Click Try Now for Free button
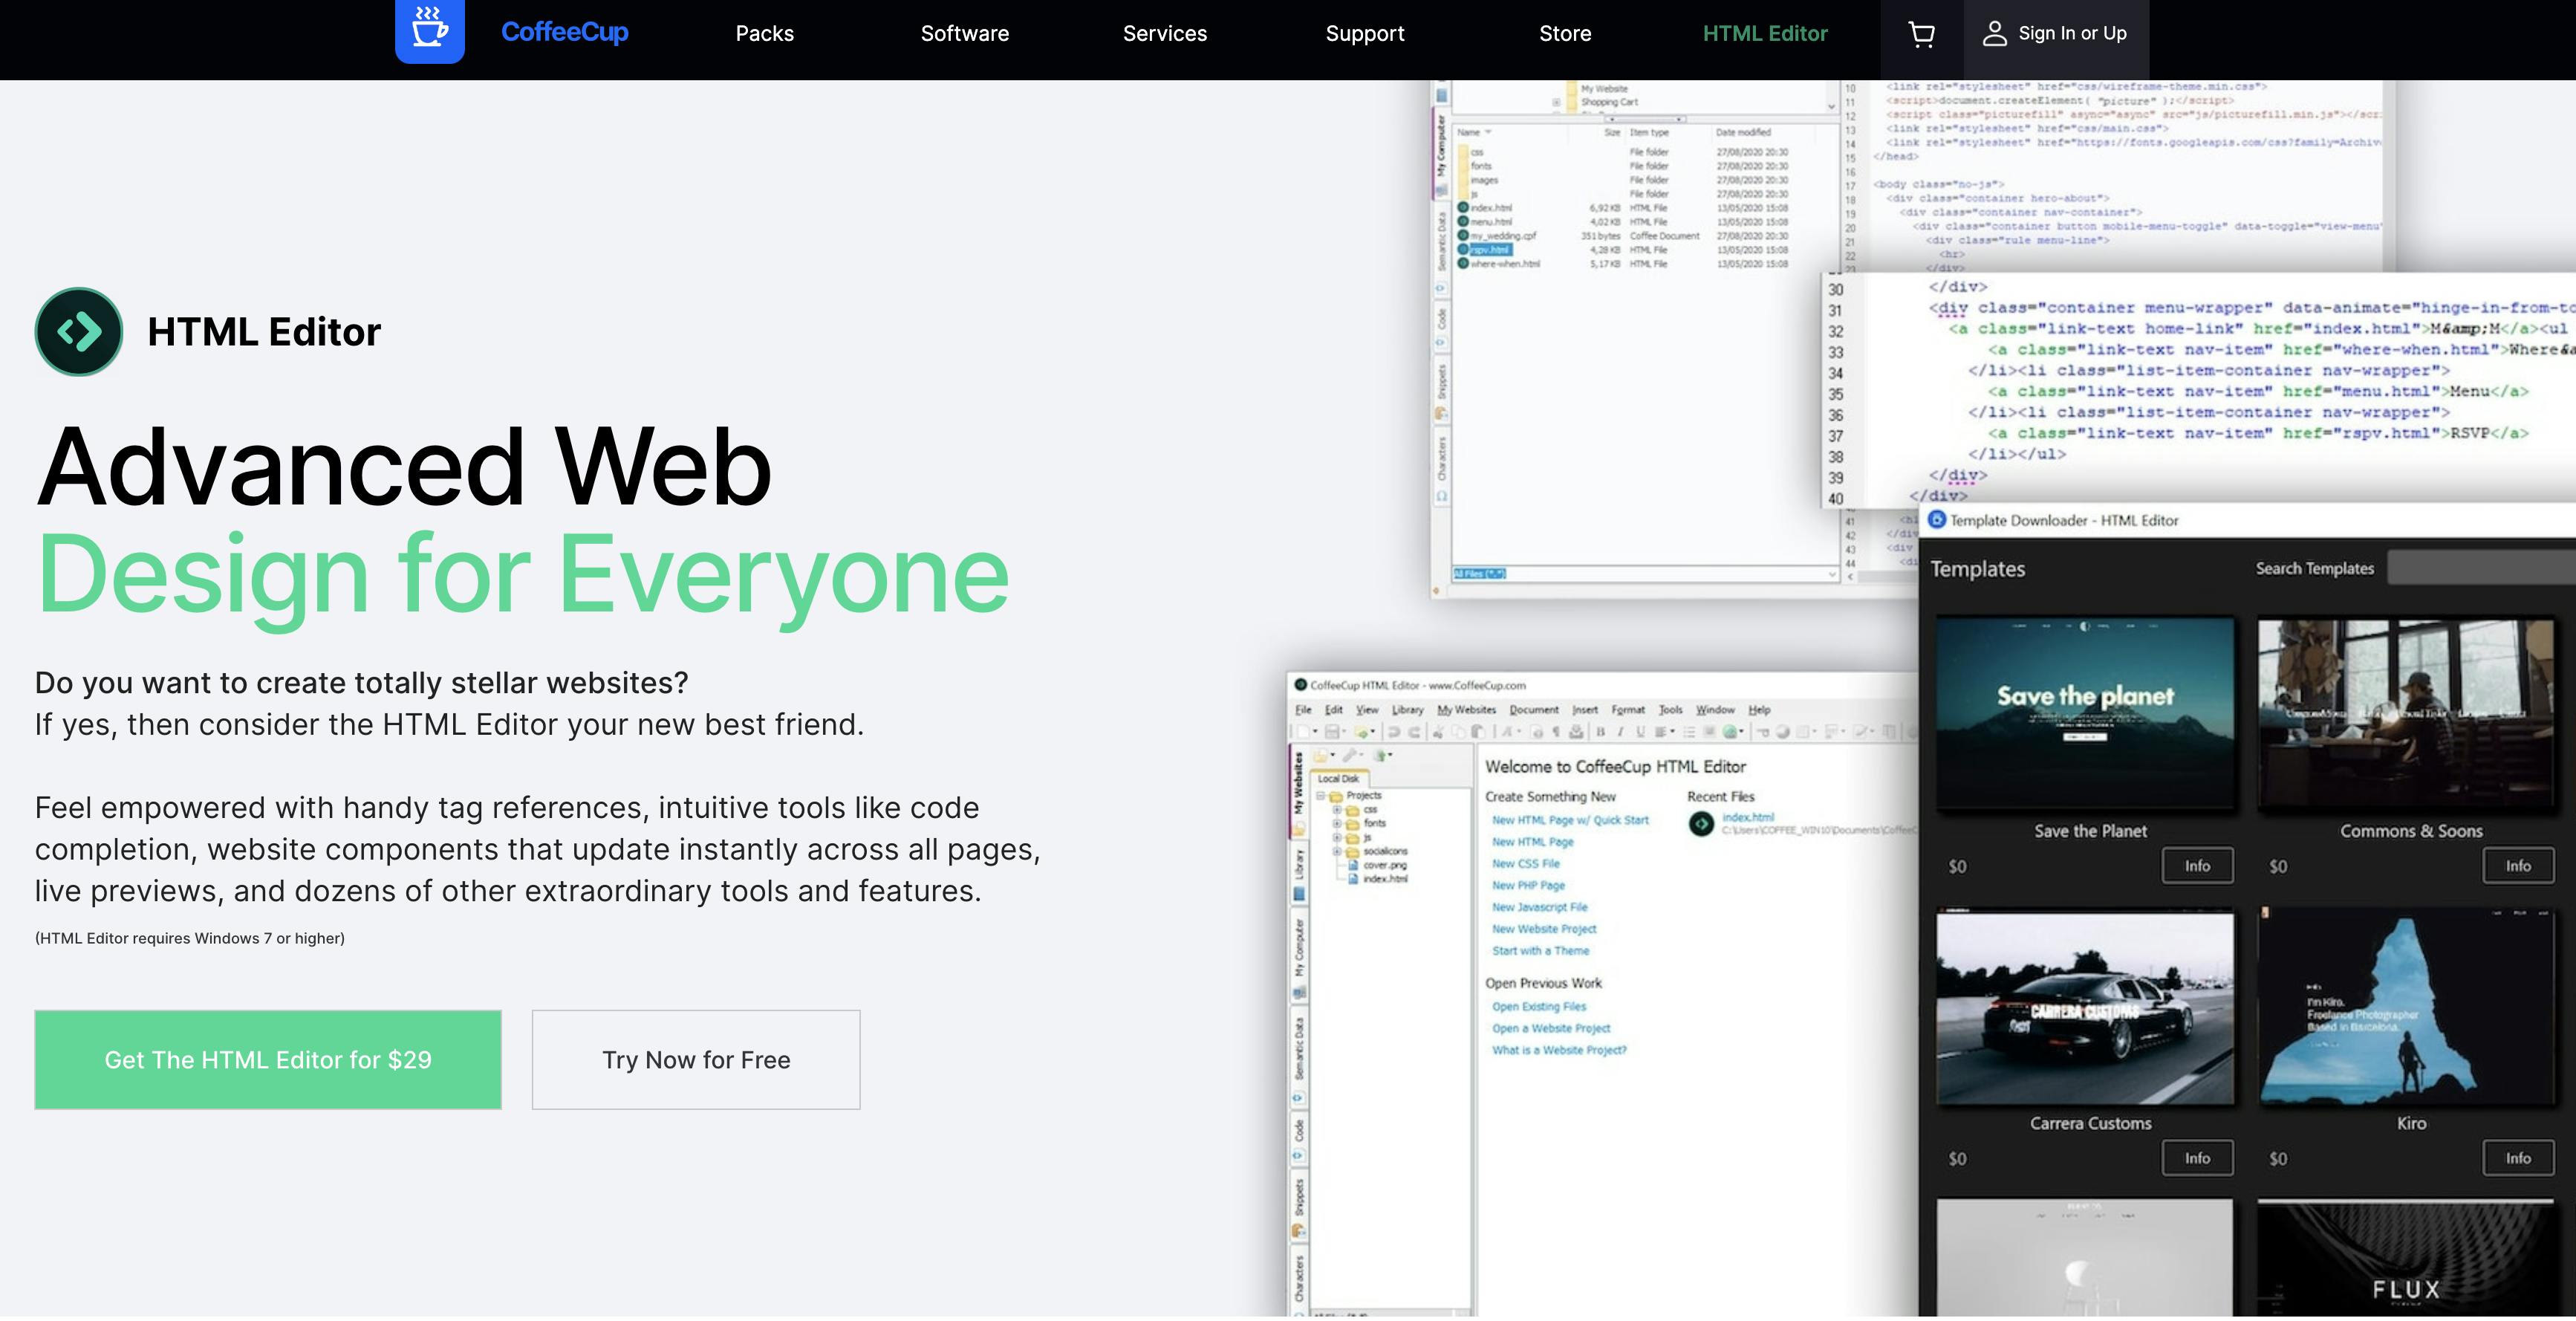This screenshot has height=1321, width=2576. coord(695,1059)
